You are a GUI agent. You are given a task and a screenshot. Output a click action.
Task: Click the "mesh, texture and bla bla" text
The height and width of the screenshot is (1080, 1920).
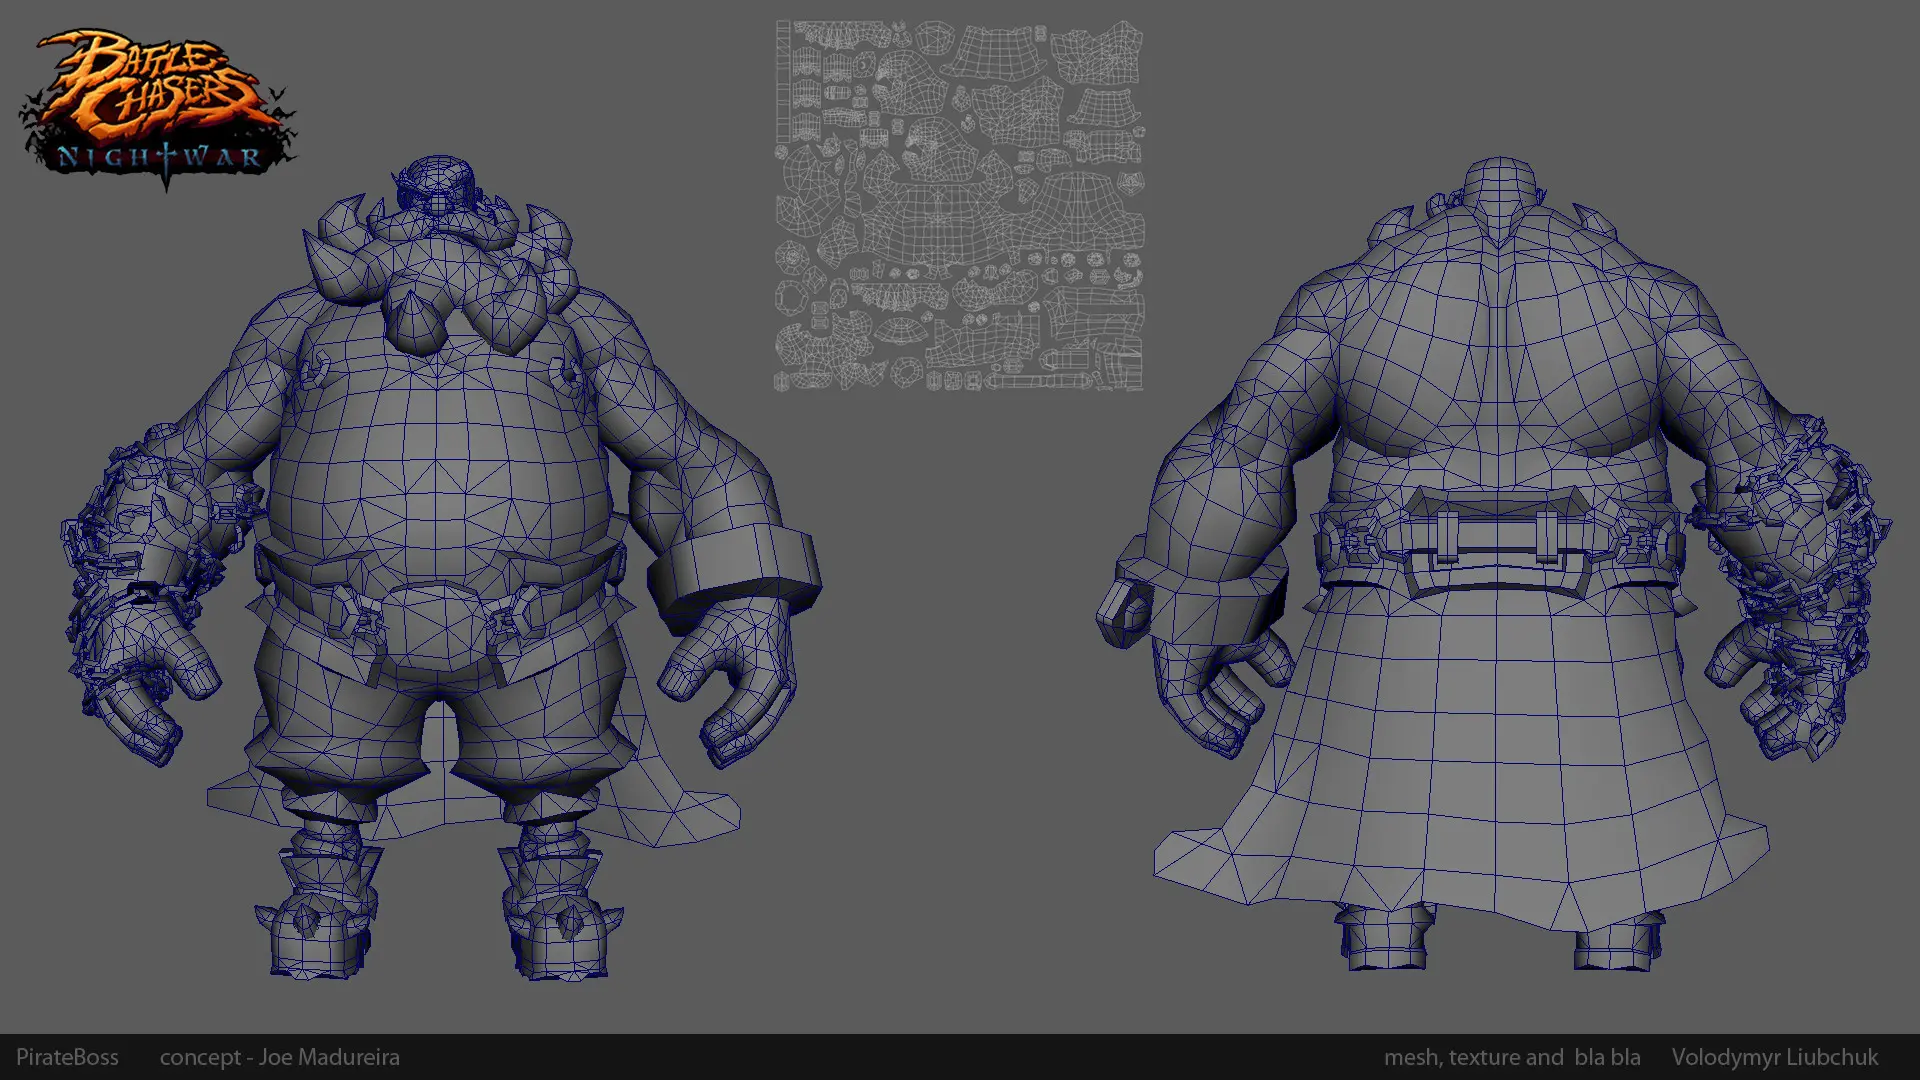click(1512, 1057)
